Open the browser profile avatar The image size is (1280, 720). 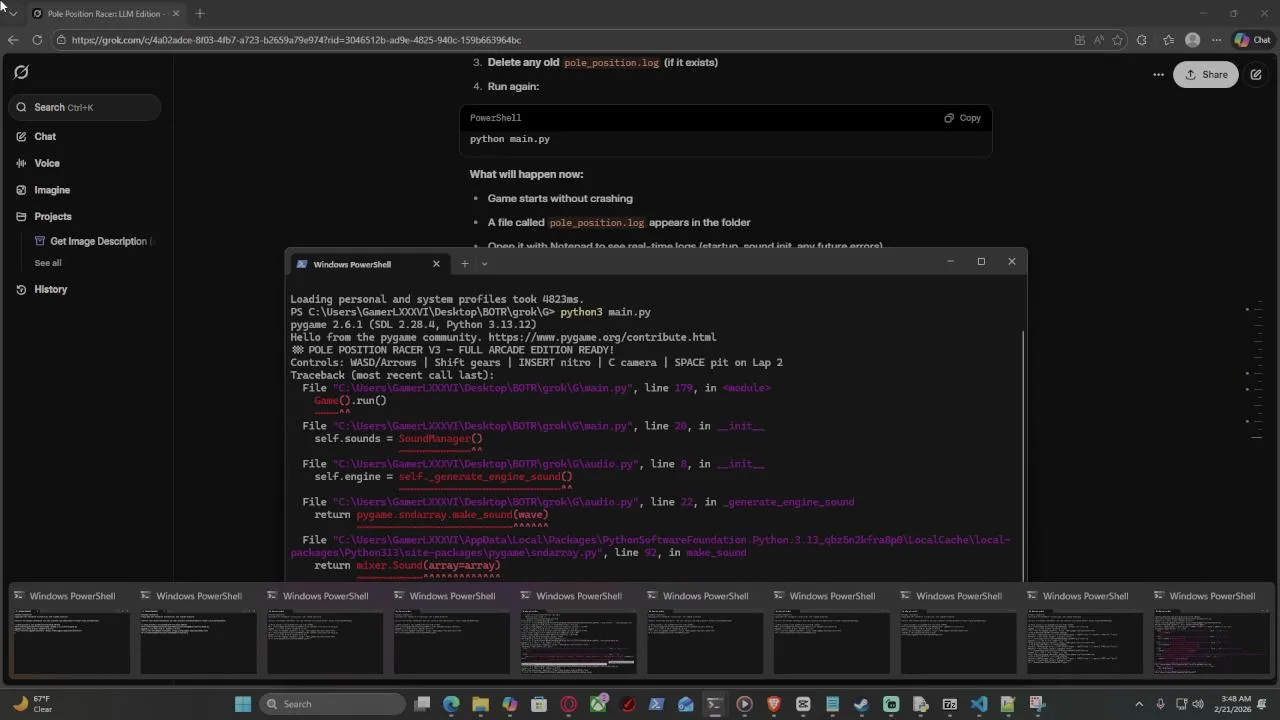point(1192,40)
